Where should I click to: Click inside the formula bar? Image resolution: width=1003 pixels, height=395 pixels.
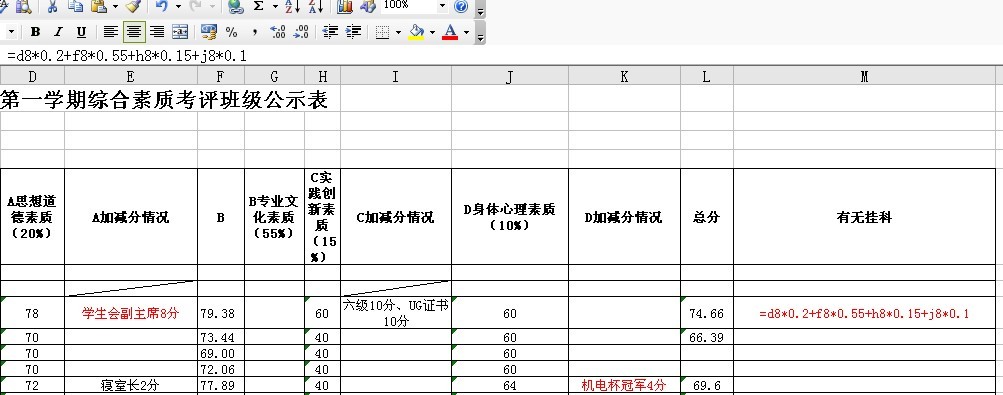tap(502, 56)
